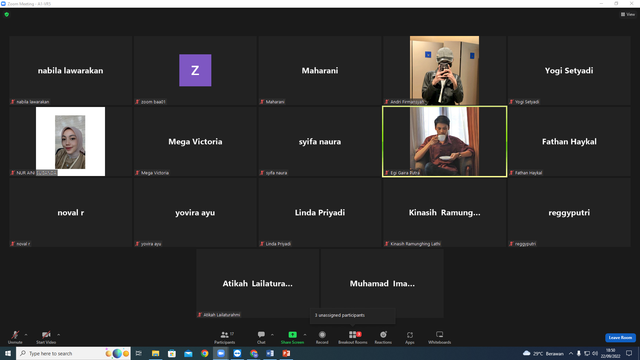Open the Reactions menu
Viewport: 640px width, 360px height.
click(x=383, y=337)
